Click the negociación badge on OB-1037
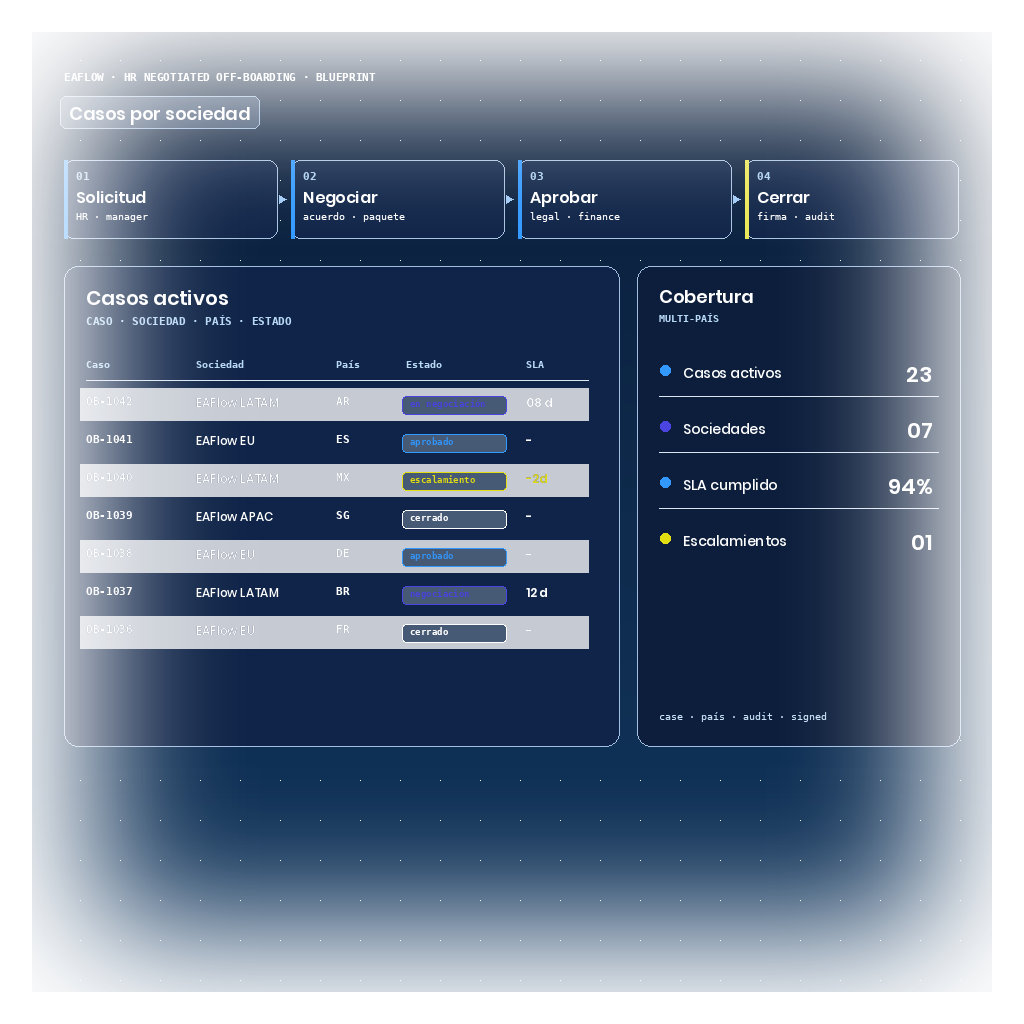1024x1024 pixels. (455, 594)
